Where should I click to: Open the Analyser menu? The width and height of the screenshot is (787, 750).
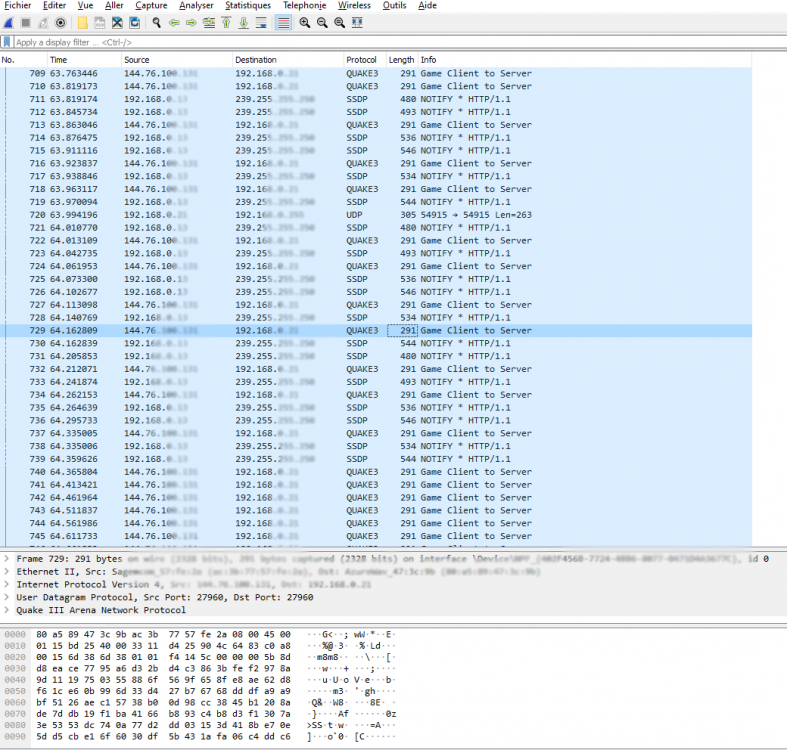(196, 6)
